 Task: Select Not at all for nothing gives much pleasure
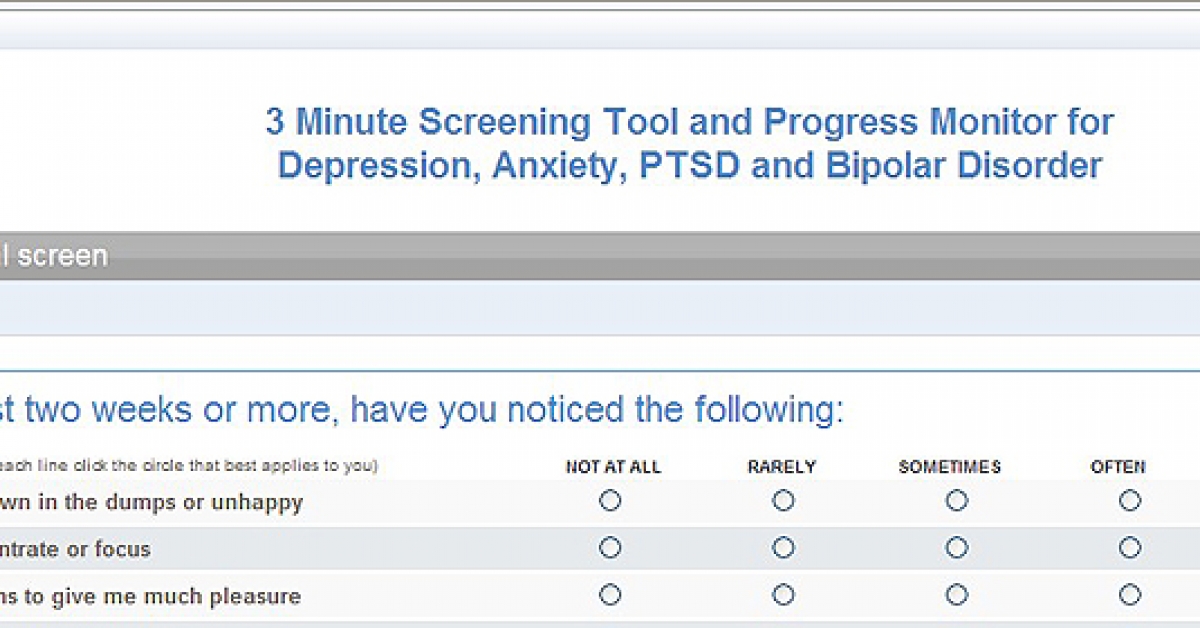coord(611,594)
